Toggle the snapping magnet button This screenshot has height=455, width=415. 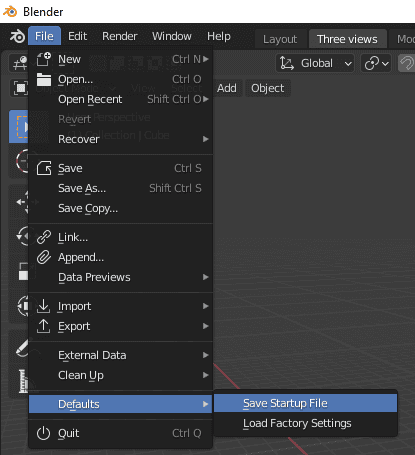(x=407, y=63)
